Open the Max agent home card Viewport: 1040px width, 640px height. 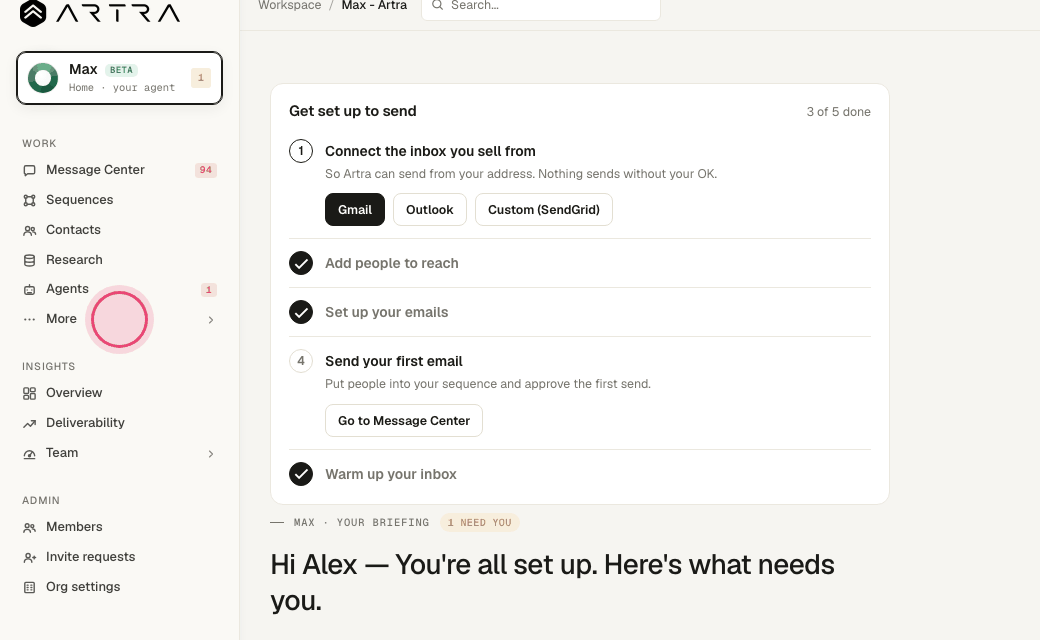tap(119, 78)
